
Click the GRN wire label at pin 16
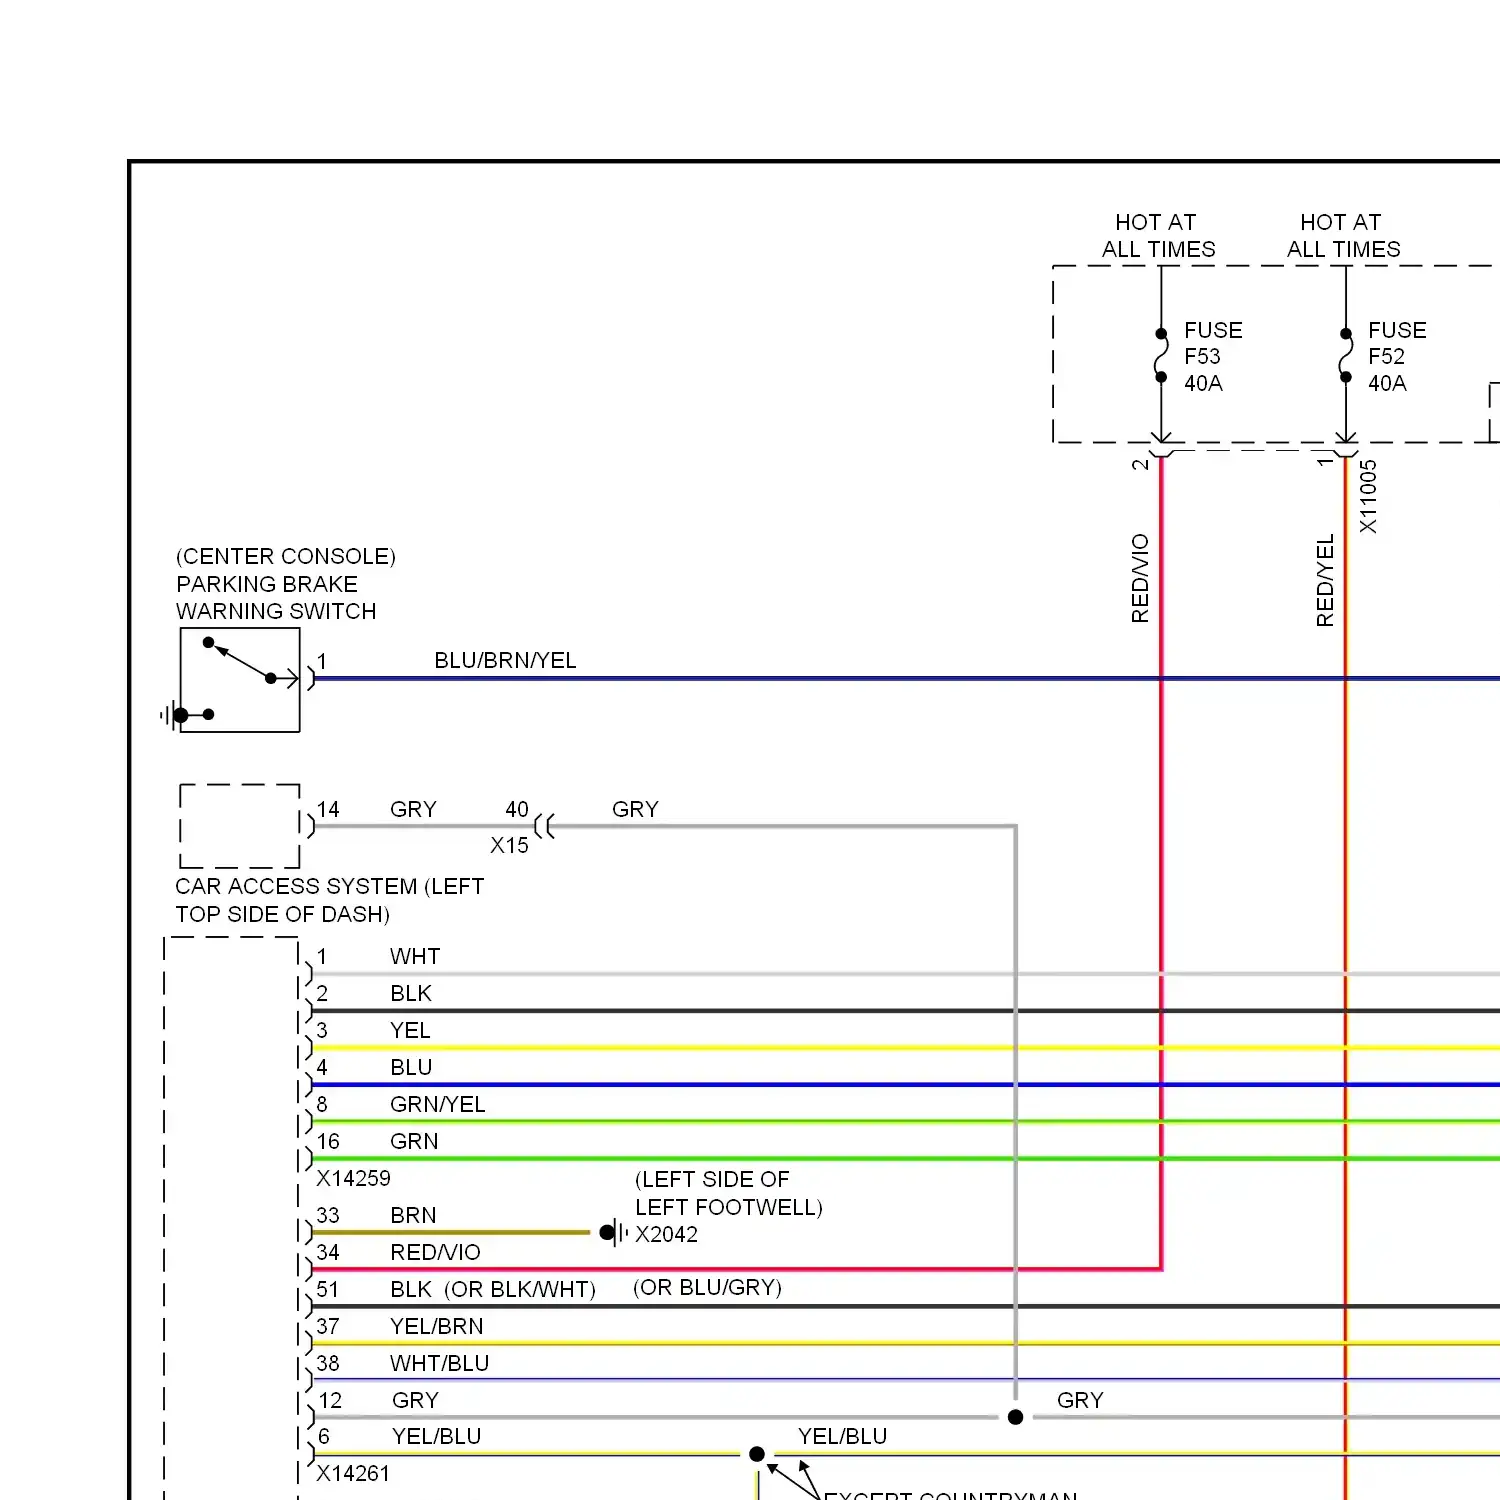414,1142
